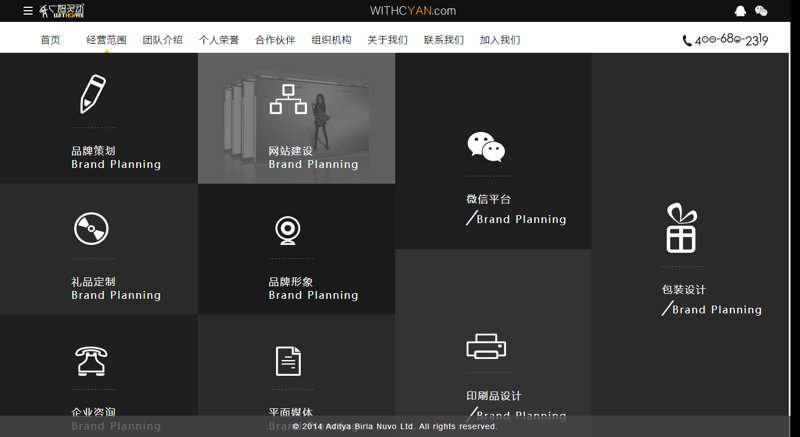
Task: Open the 关于我们 menu item
Action: 388,40
